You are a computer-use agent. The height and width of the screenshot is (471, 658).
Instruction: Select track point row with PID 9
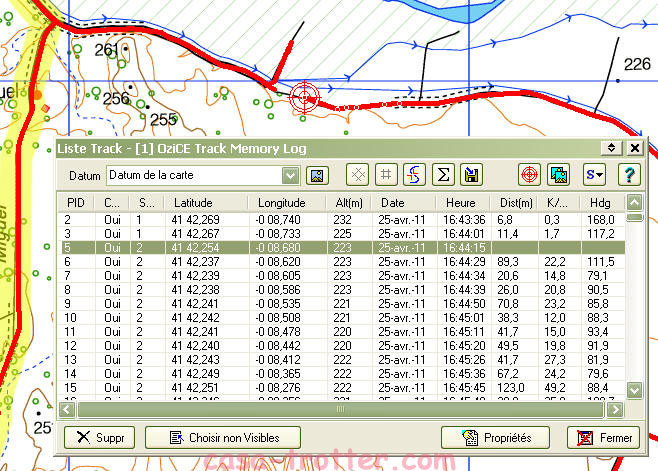point(341,304)
